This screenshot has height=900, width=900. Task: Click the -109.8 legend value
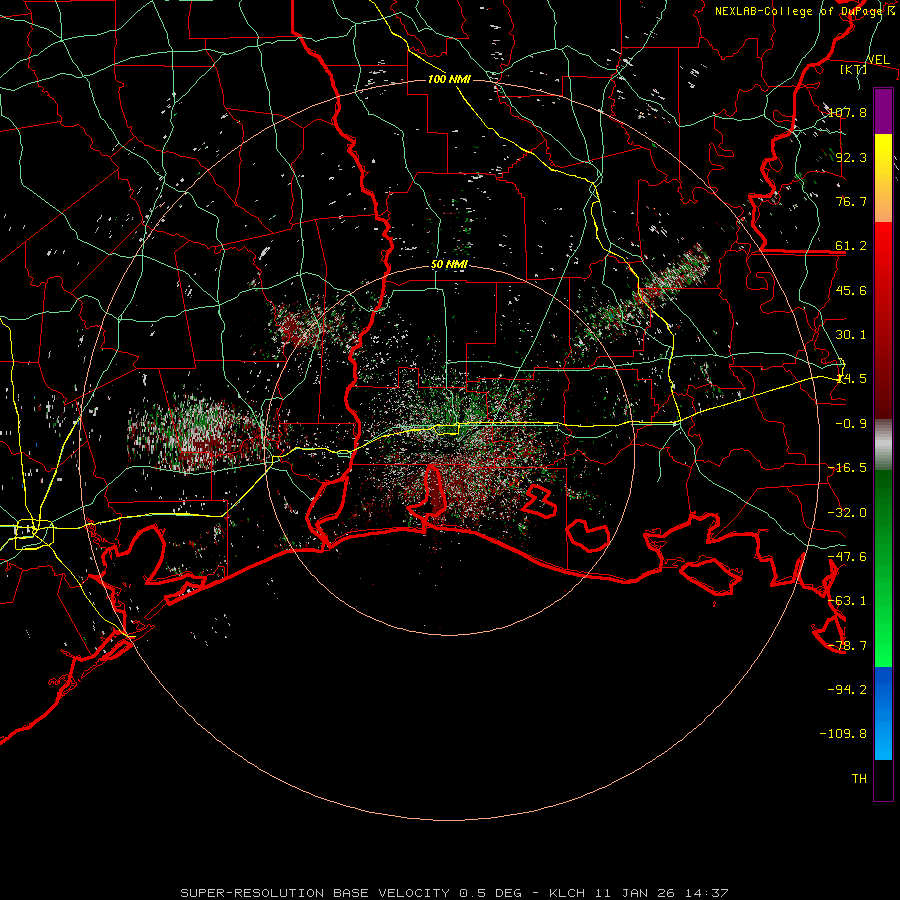[843, 734]
